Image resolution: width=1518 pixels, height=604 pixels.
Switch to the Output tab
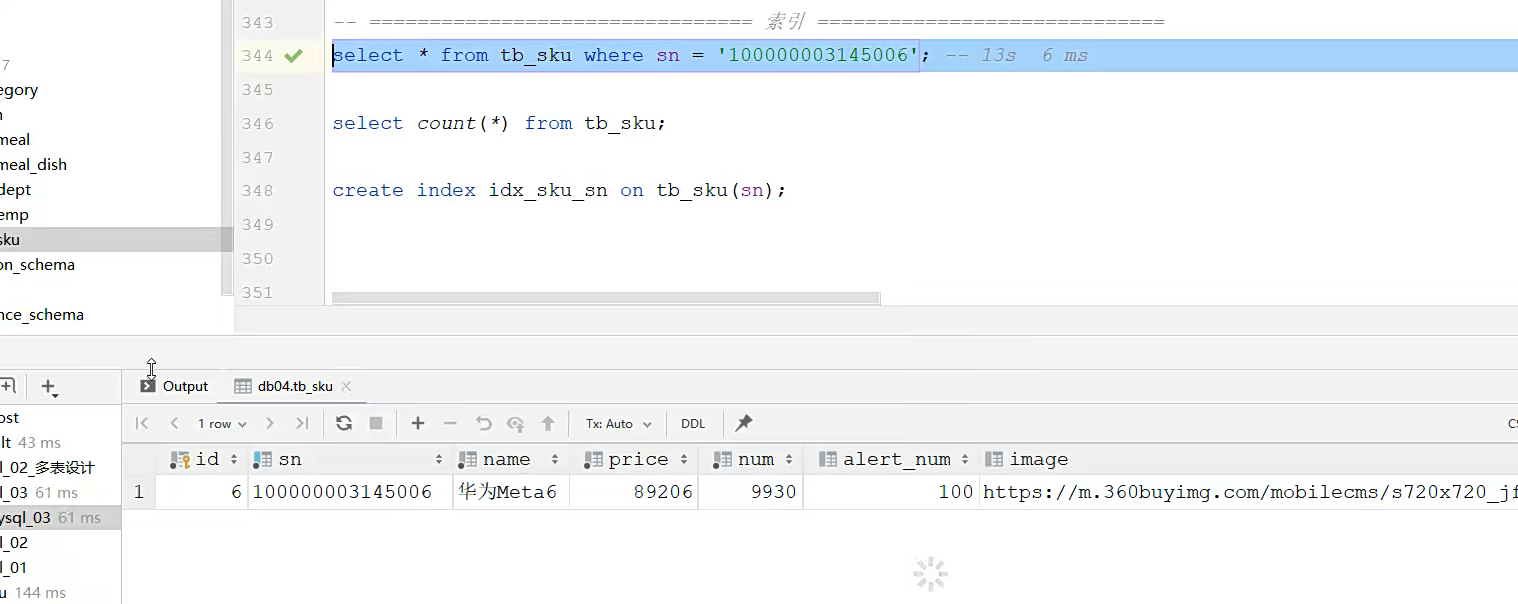click(174, 386)
